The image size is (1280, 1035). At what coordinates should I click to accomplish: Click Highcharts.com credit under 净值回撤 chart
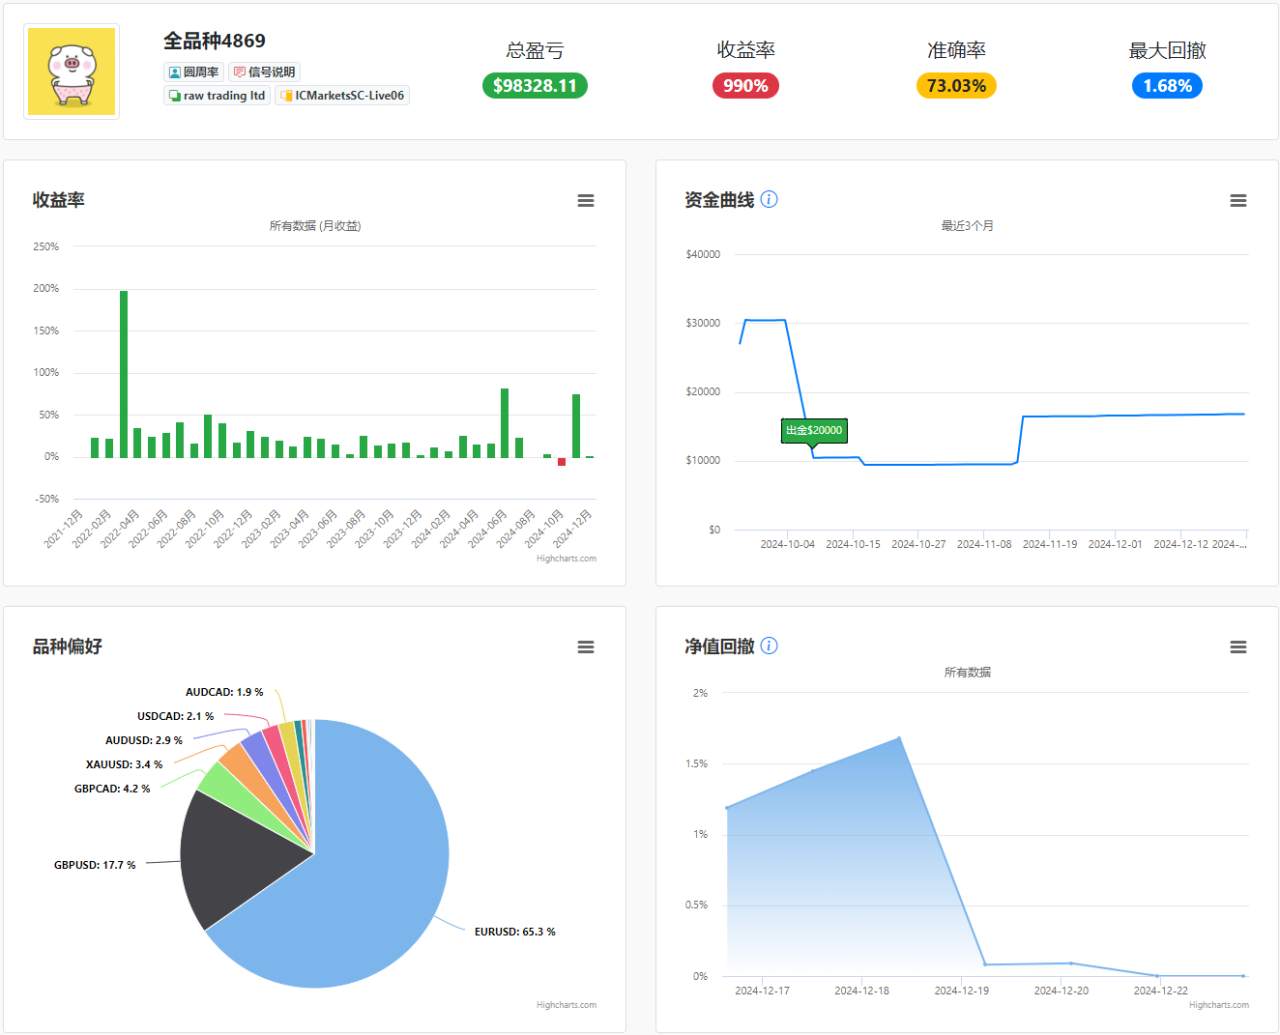(x=1218, y=1005)
